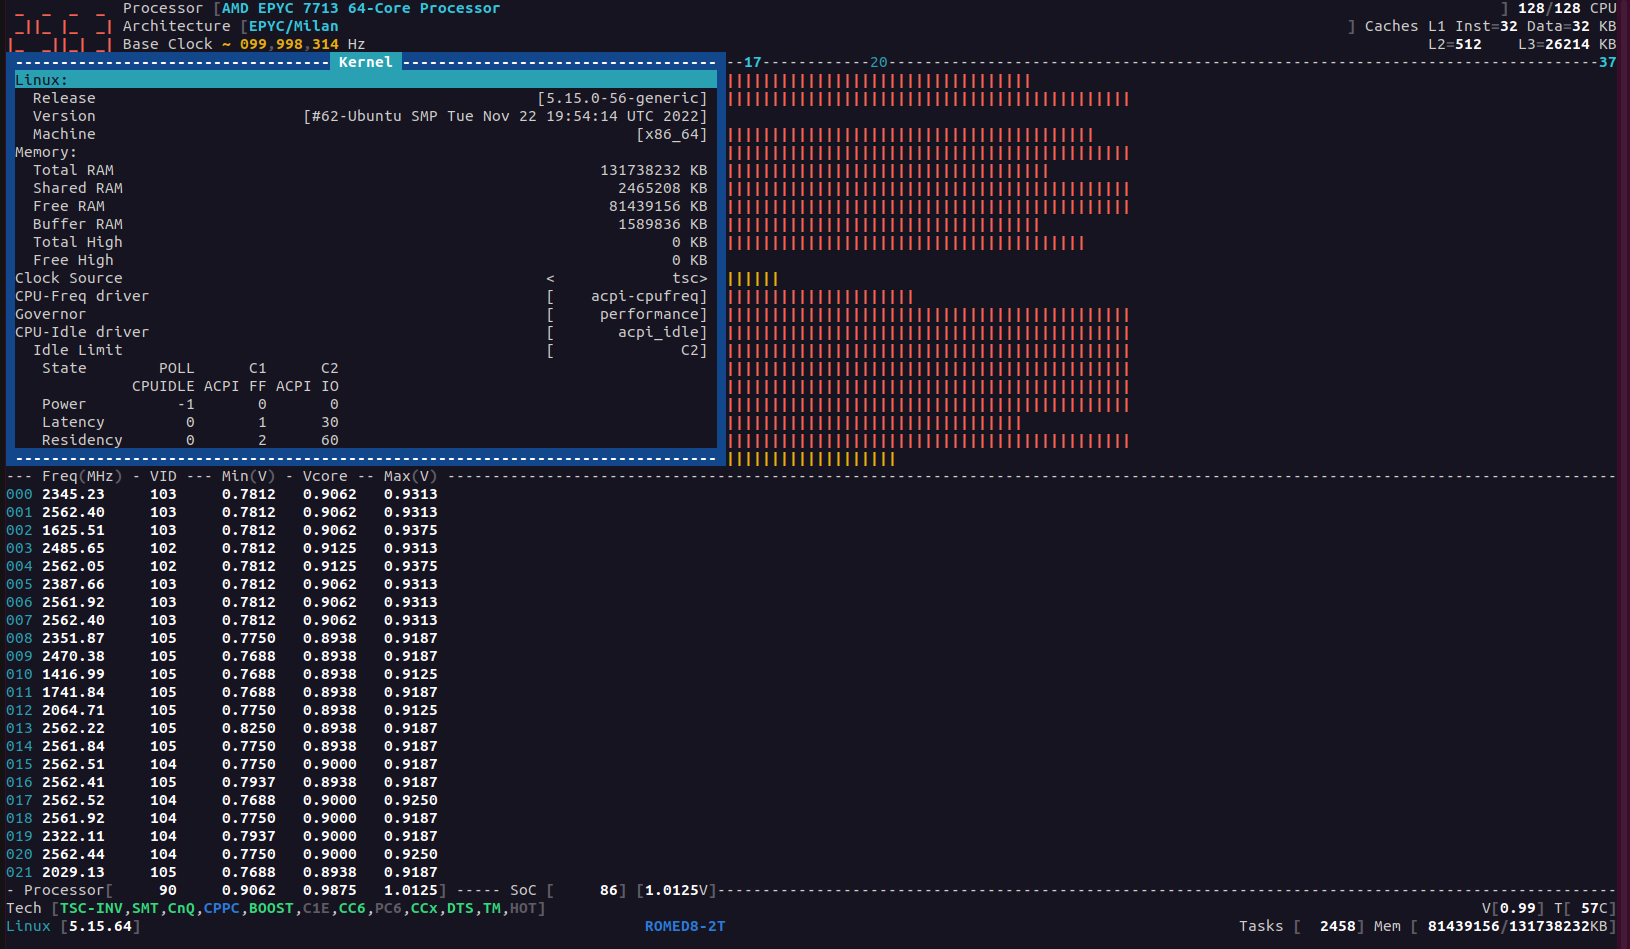Toggle the TSC-INV tech flag

pyautogui.click(x=91, y=908)
